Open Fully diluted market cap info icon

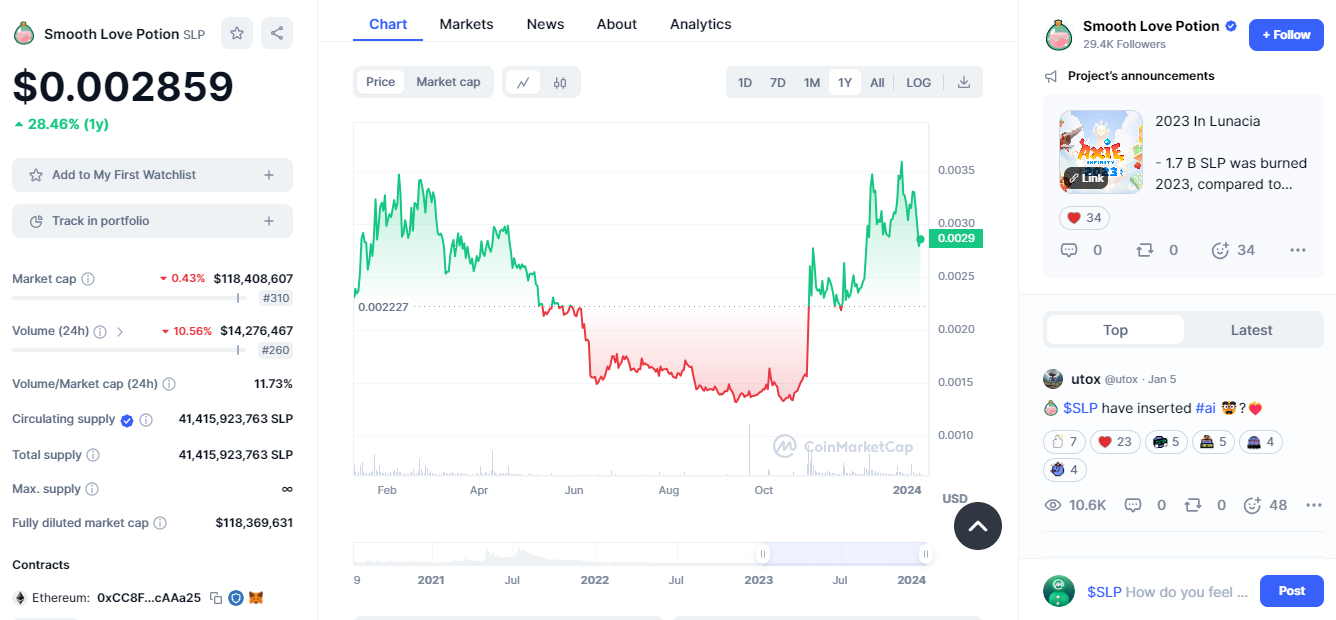[x=160, y=523]
